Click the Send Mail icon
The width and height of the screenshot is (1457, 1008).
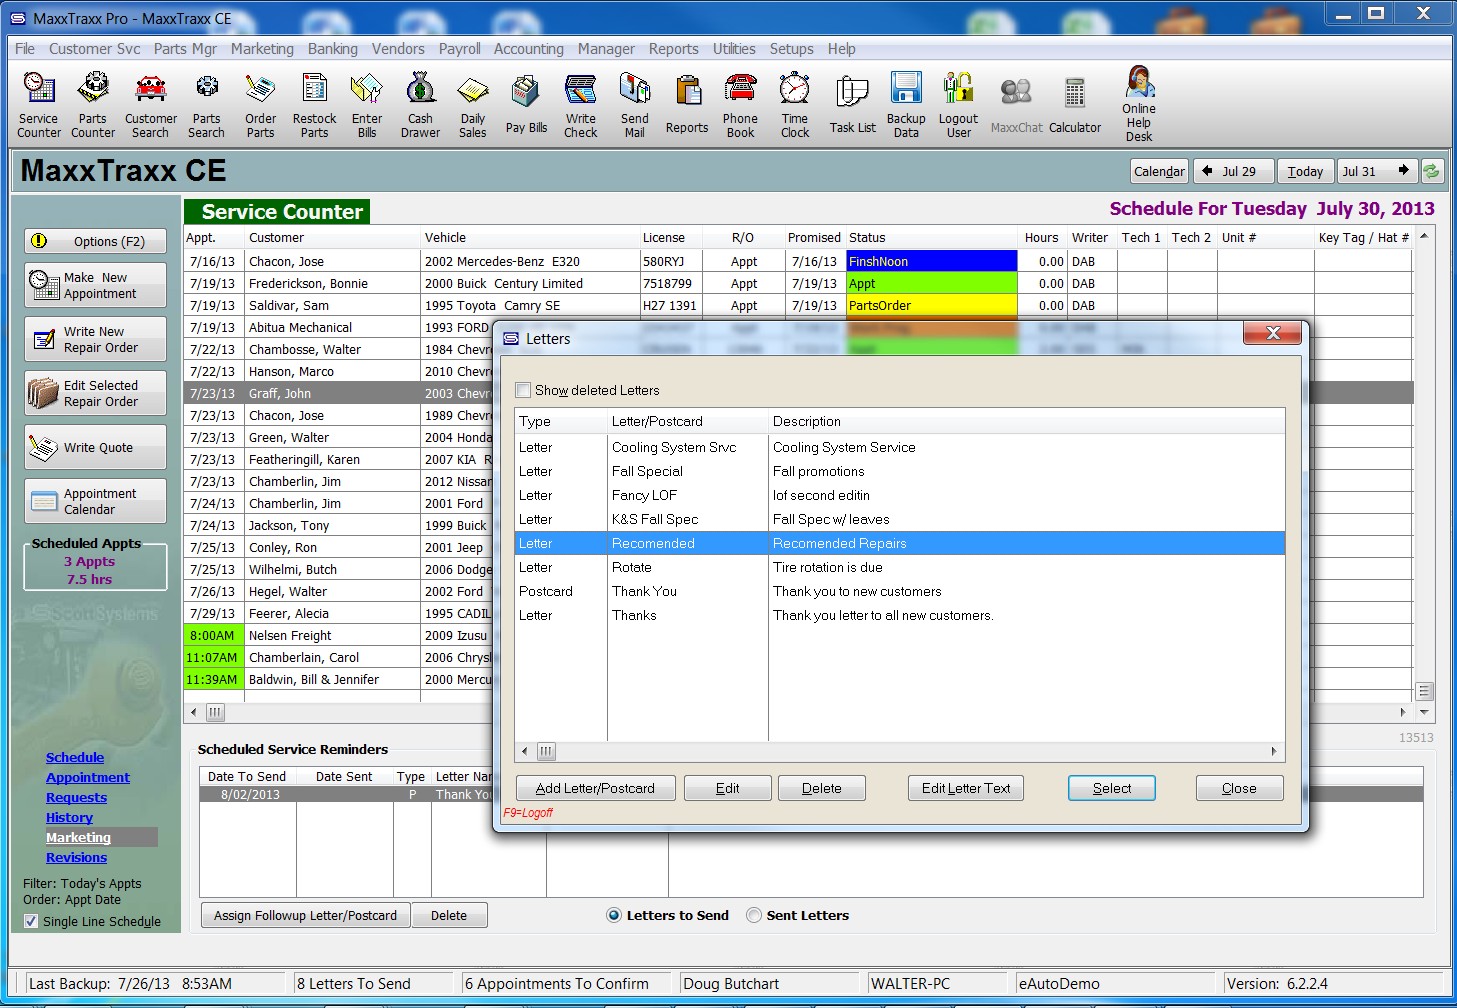click(635, 105)
